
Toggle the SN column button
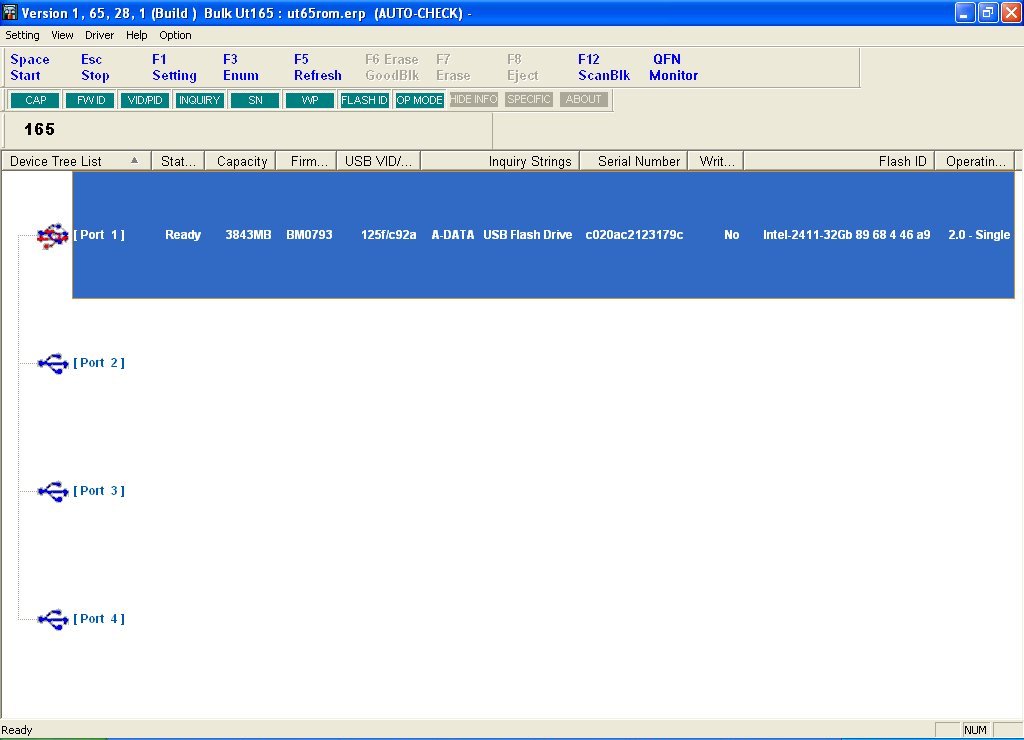click(x=255, y=100)
